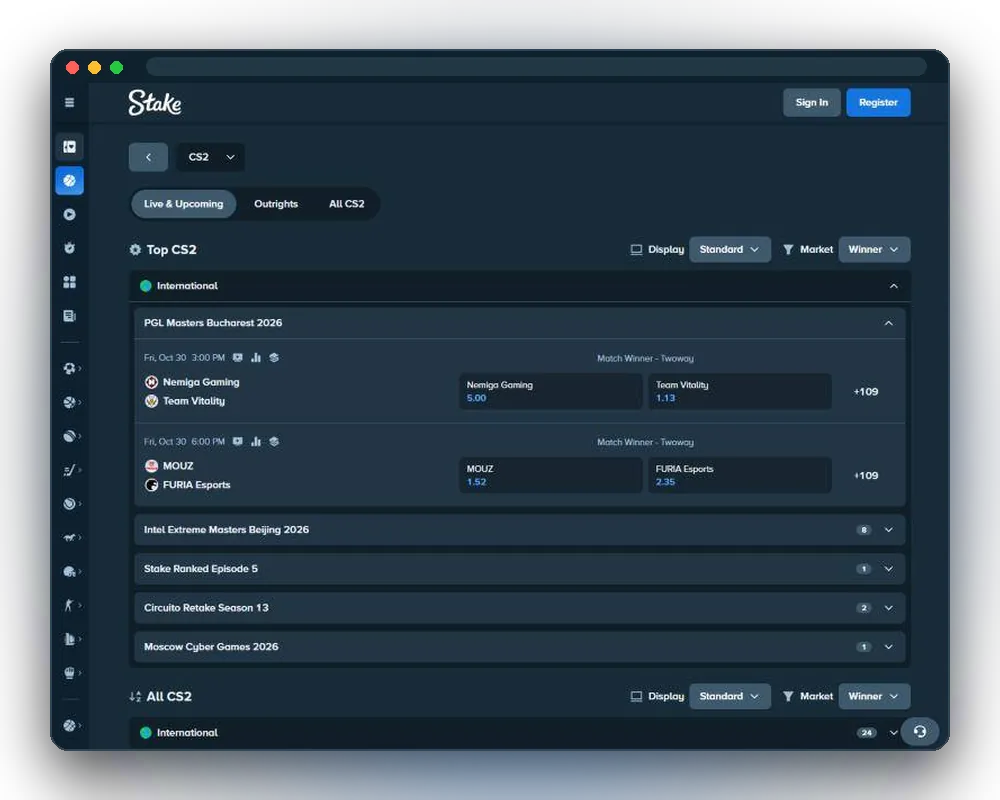Open the news sheet icon in sidebar
Viewport: 1000px width, 800px height.
[x=70, y=316]
